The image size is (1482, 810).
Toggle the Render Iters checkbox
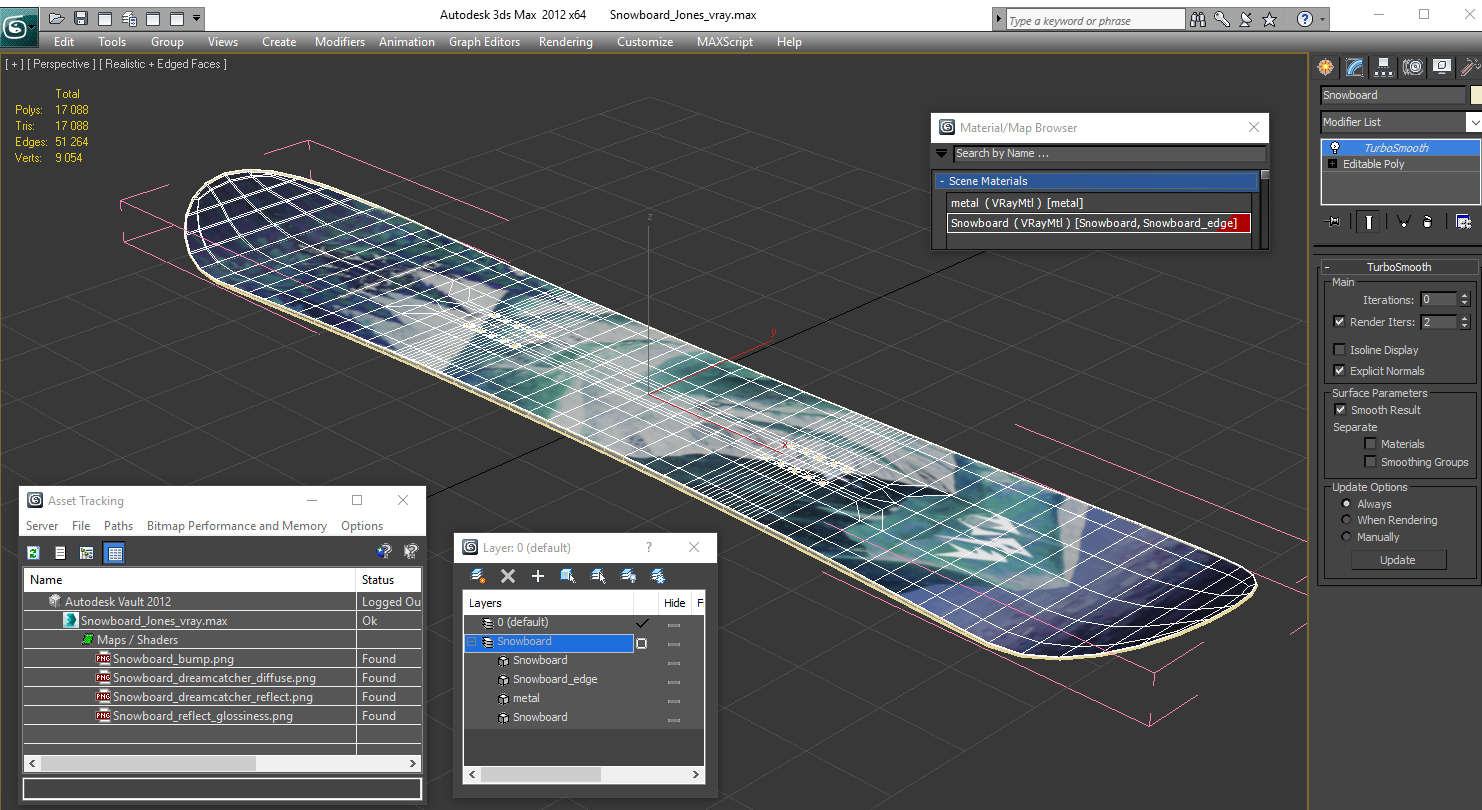coord(1340,322)
